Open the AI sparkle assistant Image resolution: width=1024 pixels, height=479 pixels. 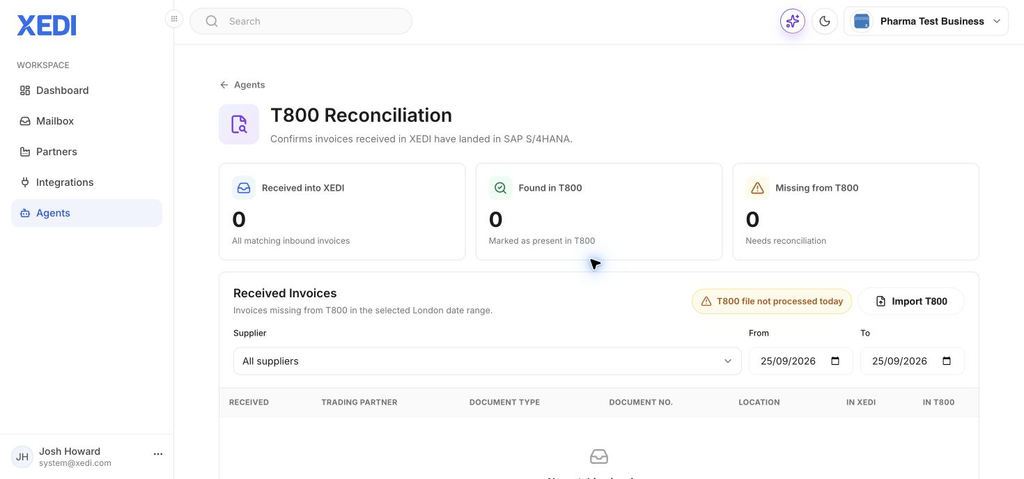[x=792, y=22]
